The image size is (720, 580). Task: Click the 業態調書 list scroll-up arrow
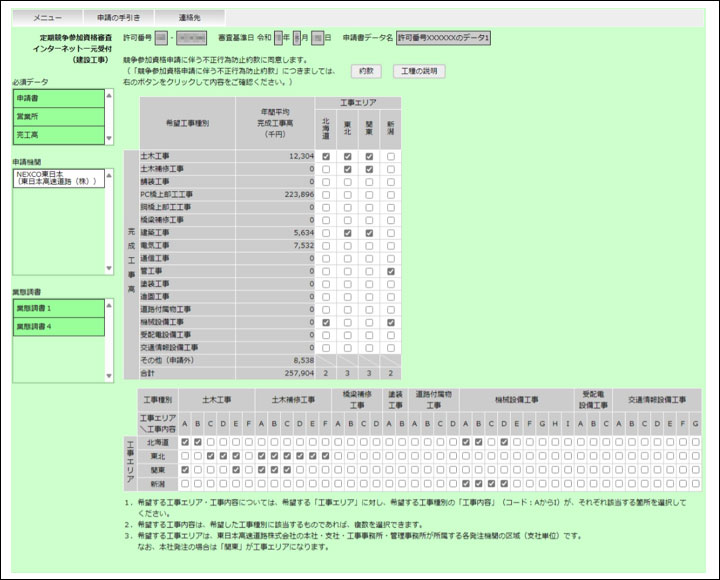109,305
